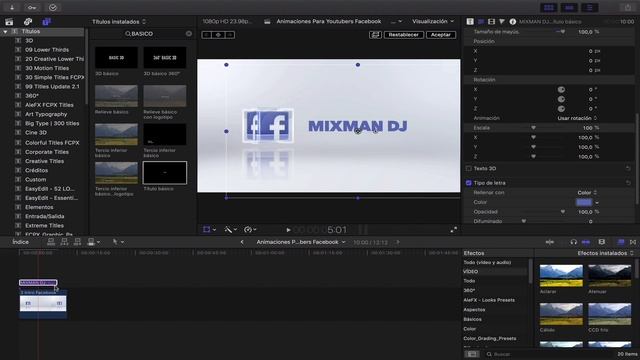Viewport: 640px width, 360px height.
Task: Open the photos and audio sidebar icon
Action: [x=28, y=22]
